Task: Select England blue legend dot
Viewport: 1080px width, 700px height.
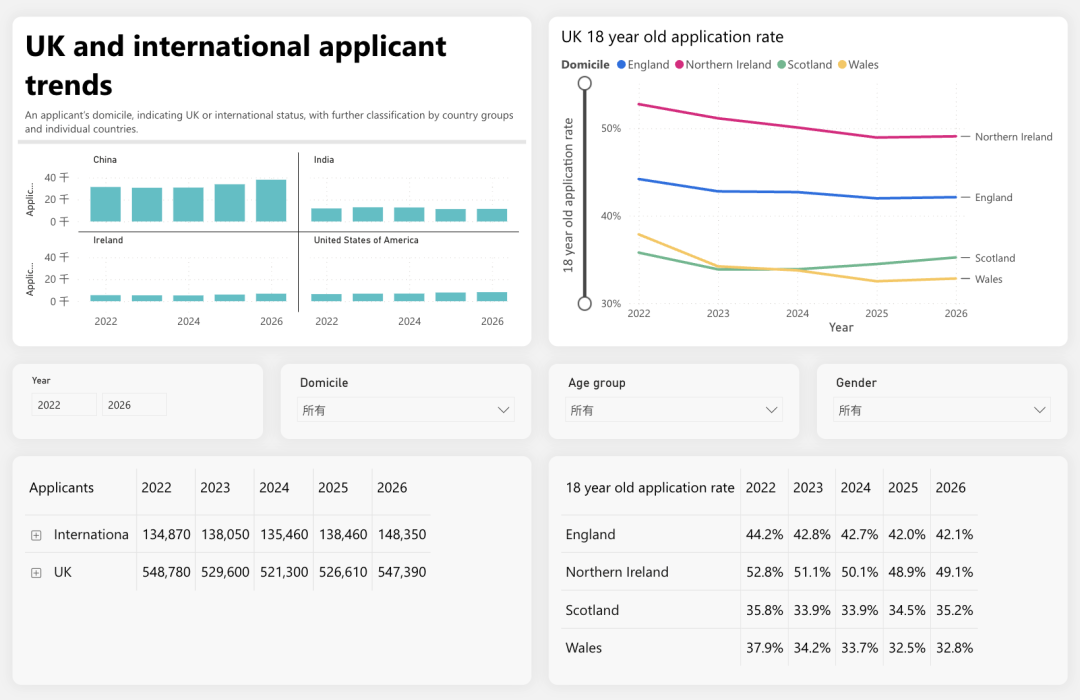Action: [621, 65]
